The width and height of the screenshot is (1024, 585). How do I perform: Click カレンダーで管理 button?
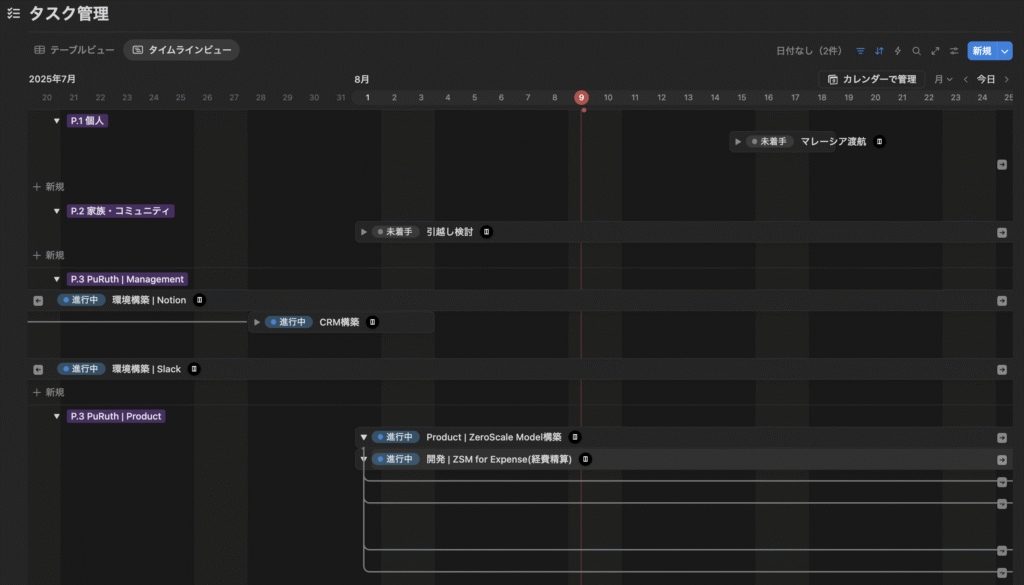872,79
